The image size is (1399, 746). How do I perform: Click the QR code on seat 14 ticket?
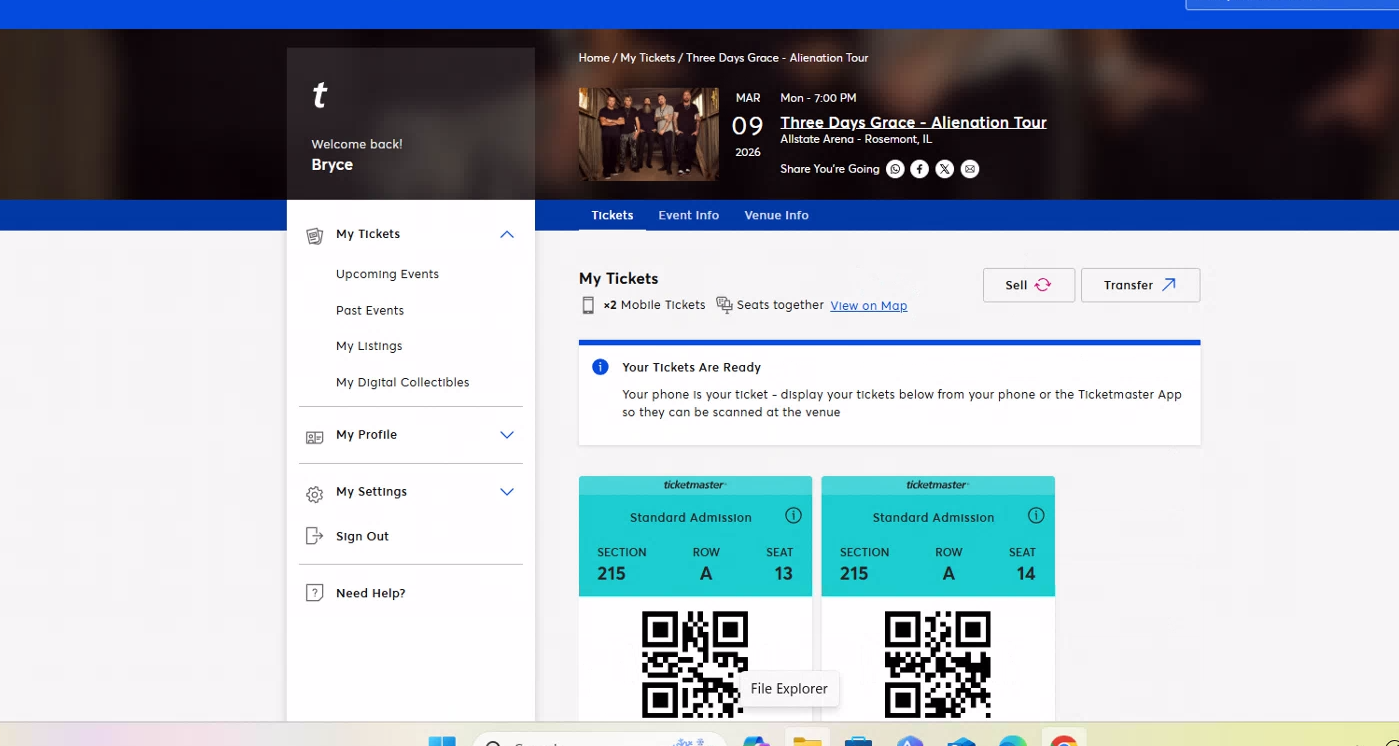[x=938, y=663]
